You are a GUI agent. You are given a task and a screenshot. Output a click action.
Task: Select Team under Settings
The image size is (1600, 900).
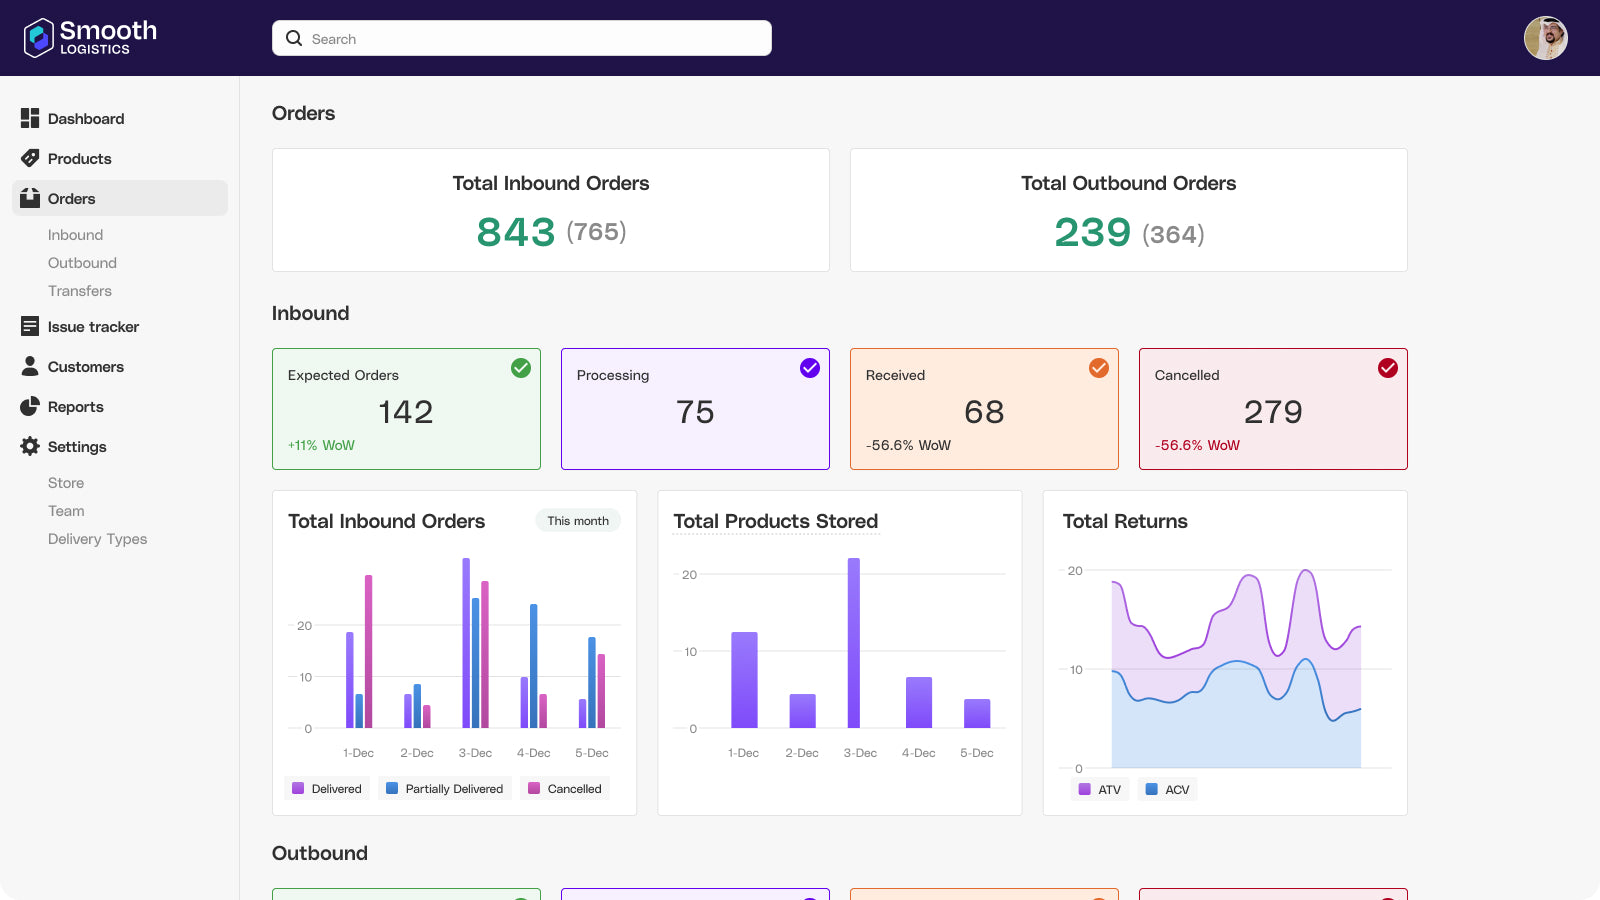coord(66,511)
